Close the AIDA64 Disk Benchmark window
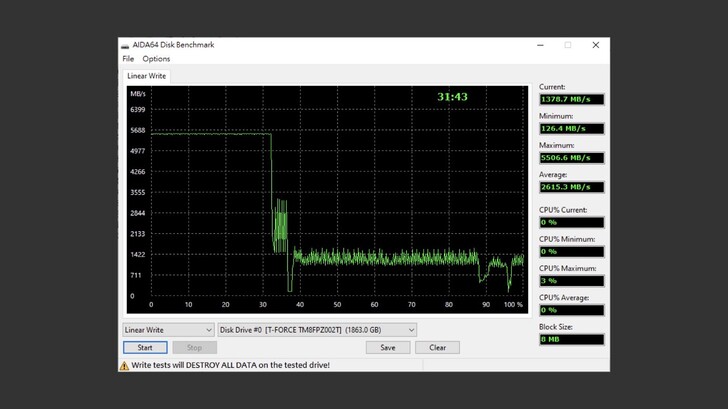 click(x=596, y=45)
